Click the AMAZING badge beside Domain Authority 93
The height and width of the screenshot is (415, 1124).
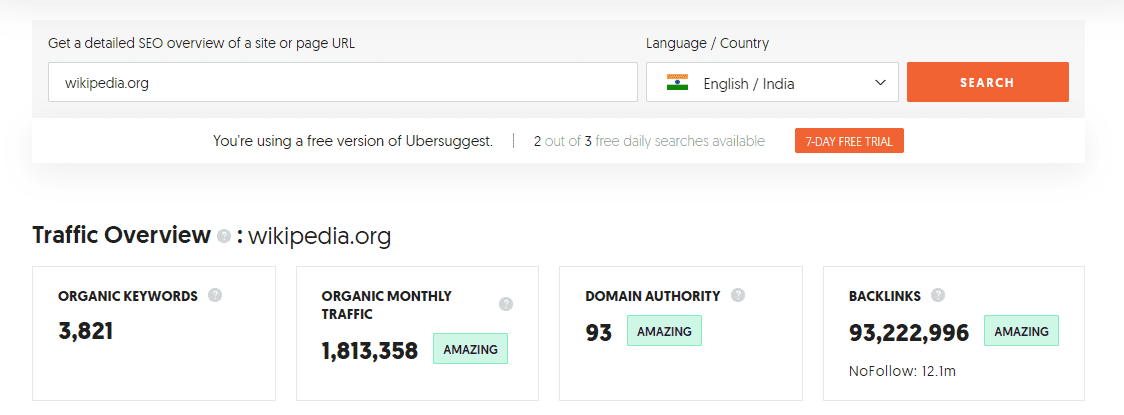(x=664, y=331)
